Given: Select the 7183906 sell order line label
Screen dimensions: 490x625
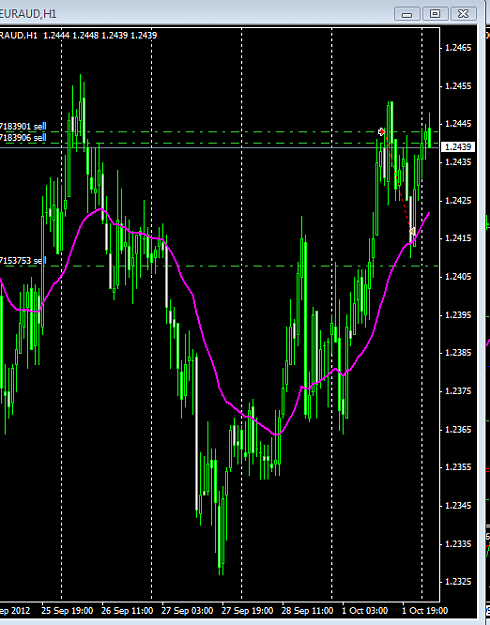Looking at the screenshot, I should [x=23, y=138].
